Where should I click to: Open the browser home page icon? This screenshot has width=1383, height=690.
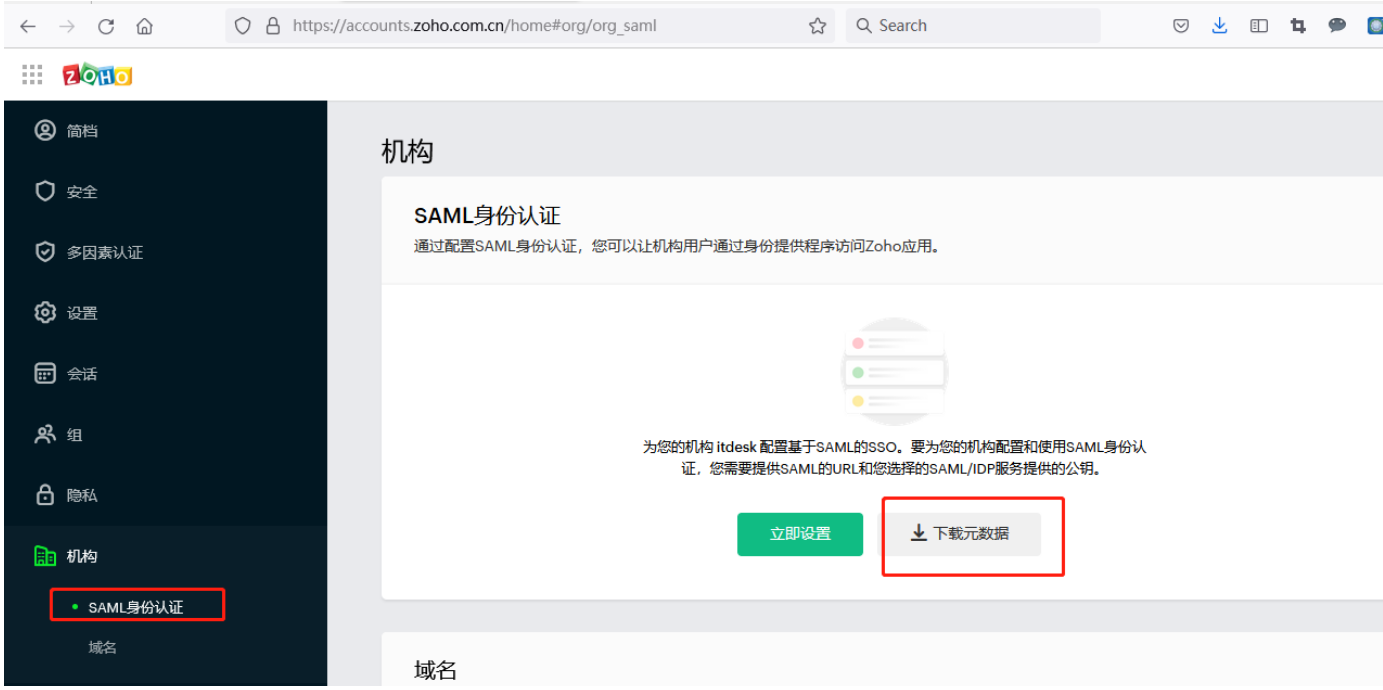click(x=144, y=27)
